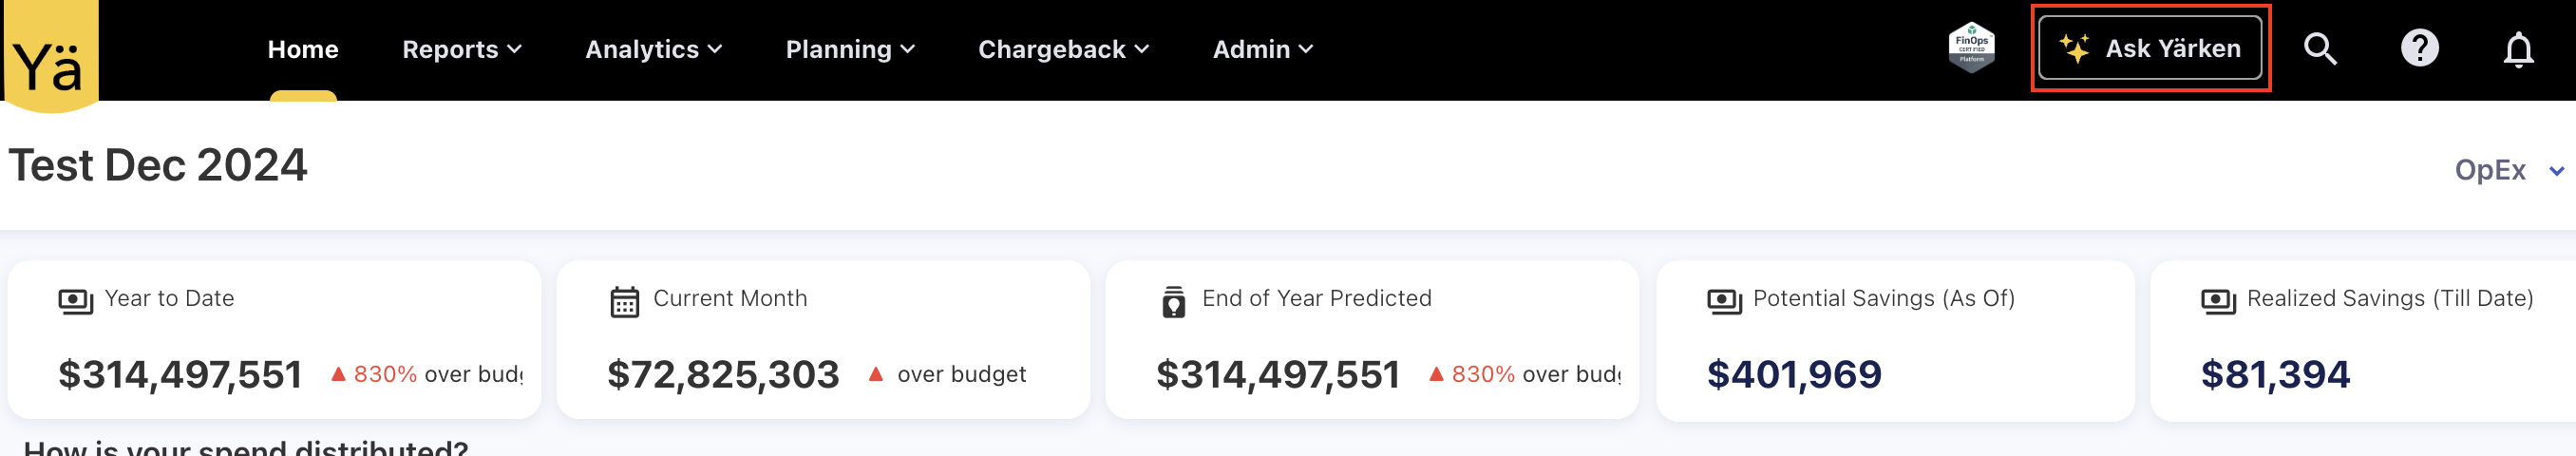Click the $401,969 potential savings value
2576x456 pixels.
coord(1793,375)
